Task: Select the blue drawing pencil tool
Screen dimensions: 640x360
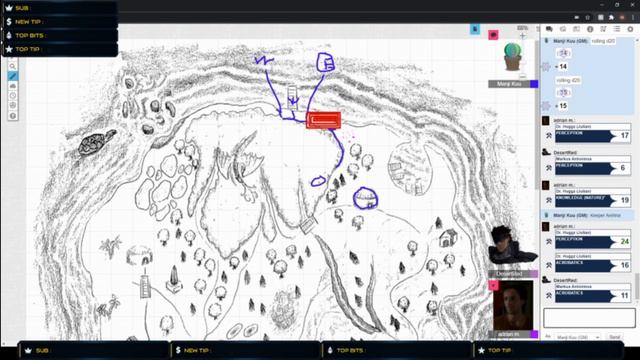Action: (x=13, y=76)
